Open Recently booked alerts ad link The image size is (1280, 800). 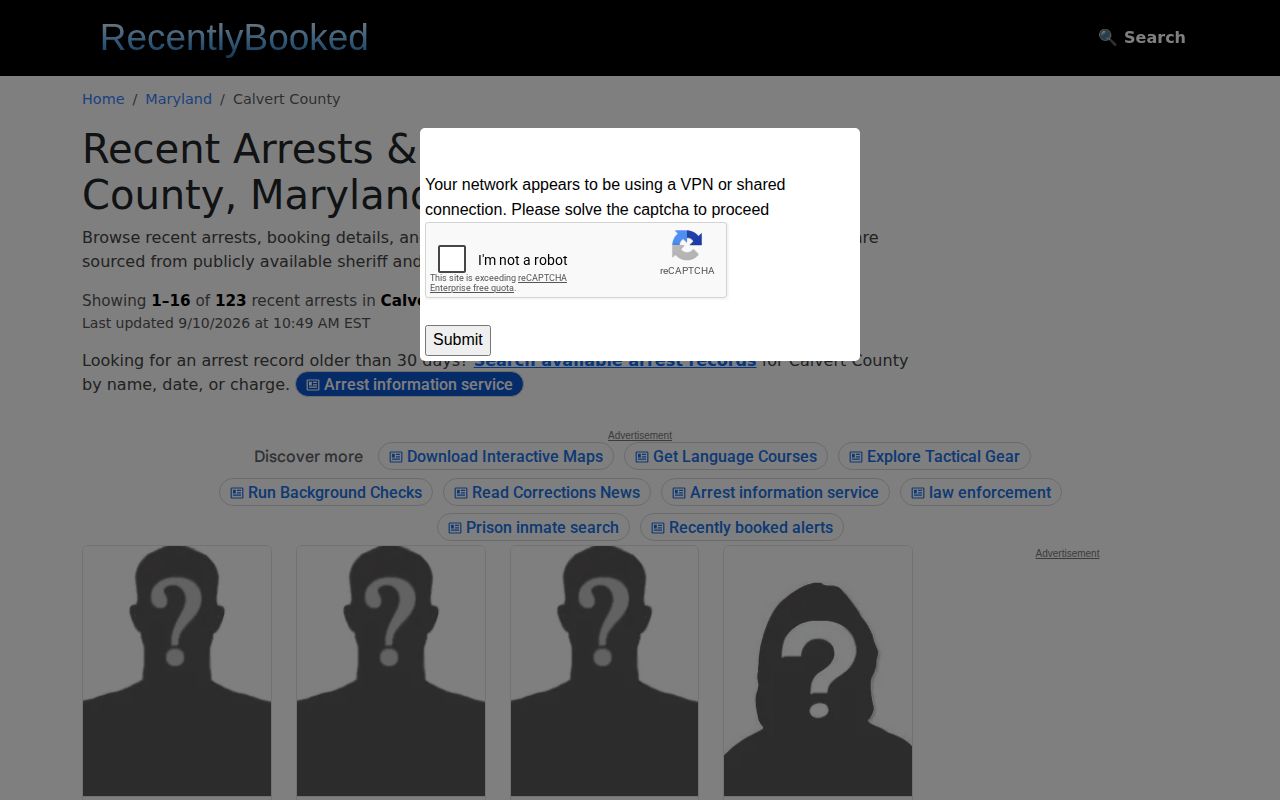[x=742, y=527]
